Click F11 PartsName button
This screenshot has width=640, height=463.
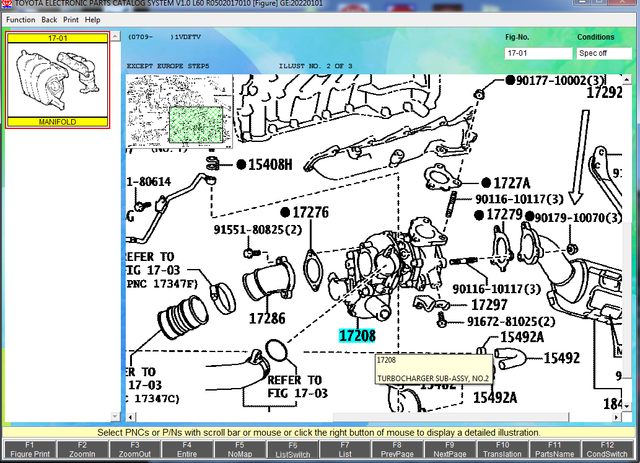pos(555,450)
